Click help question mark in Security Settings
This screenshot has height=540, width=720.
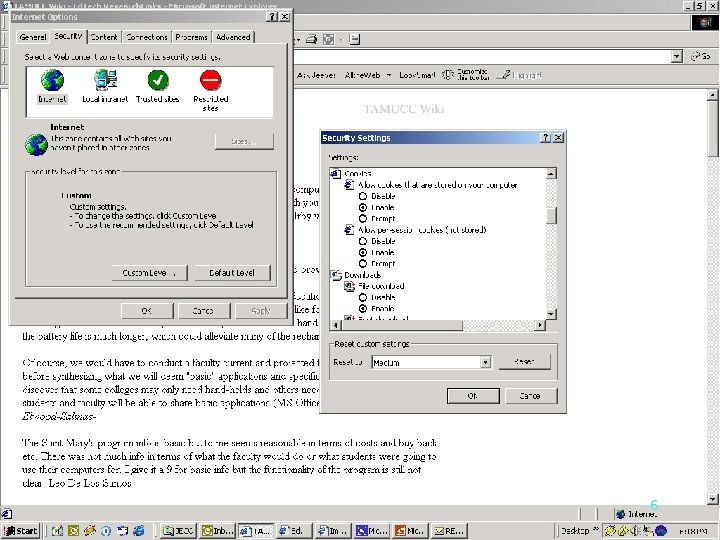(x=545, y=138)
